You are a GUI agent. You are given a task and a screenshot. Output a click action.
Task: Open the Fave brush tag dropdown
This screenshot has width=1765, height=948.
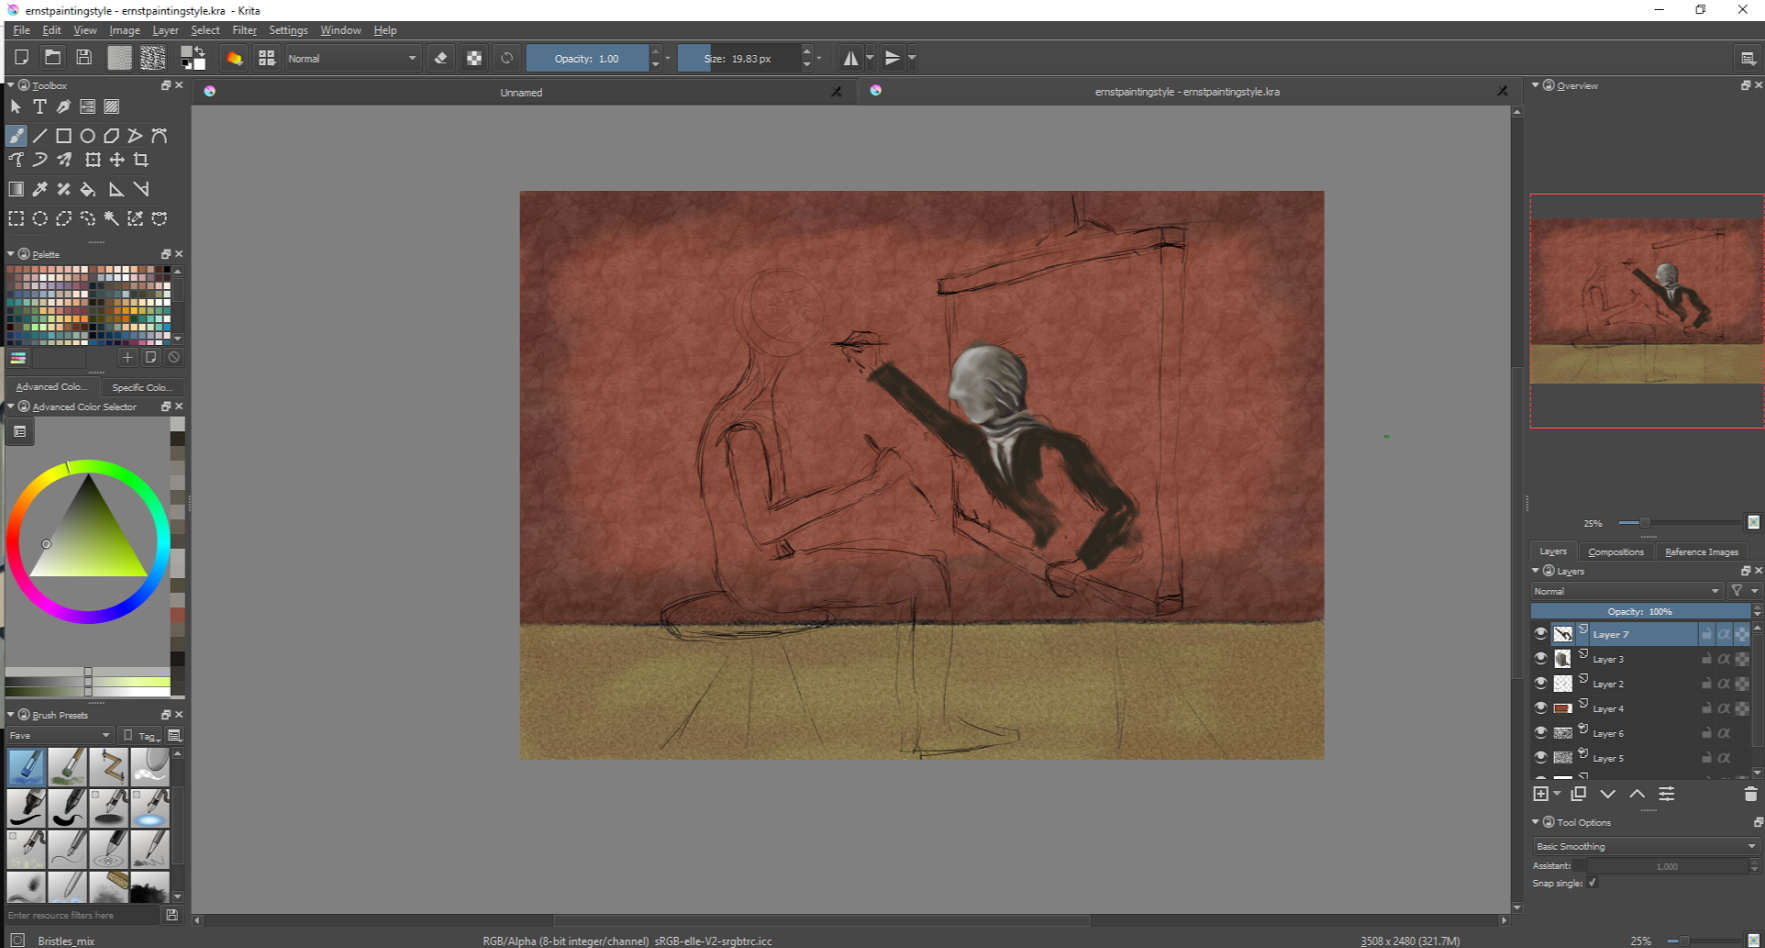point(59,736)
